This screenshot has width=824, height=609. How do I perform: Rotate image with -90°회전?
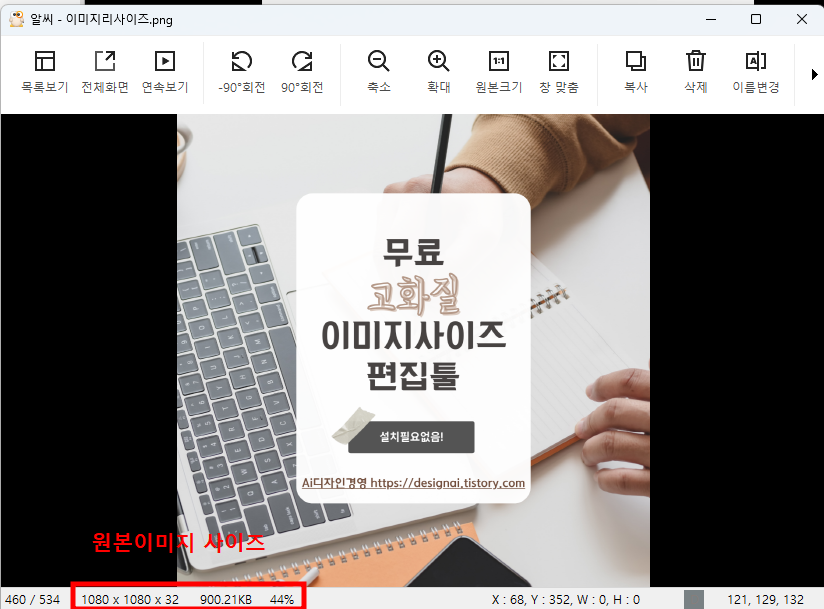pos(242,72)
